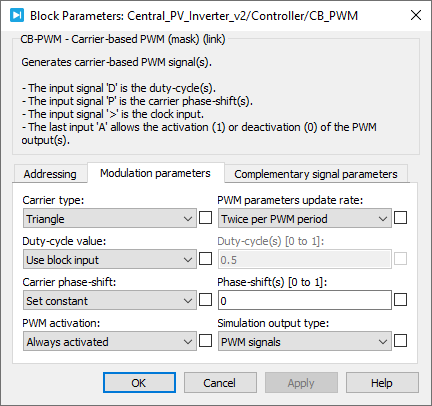Open the Carrier type dropdown showing Triangle

[x=110, y=219]
